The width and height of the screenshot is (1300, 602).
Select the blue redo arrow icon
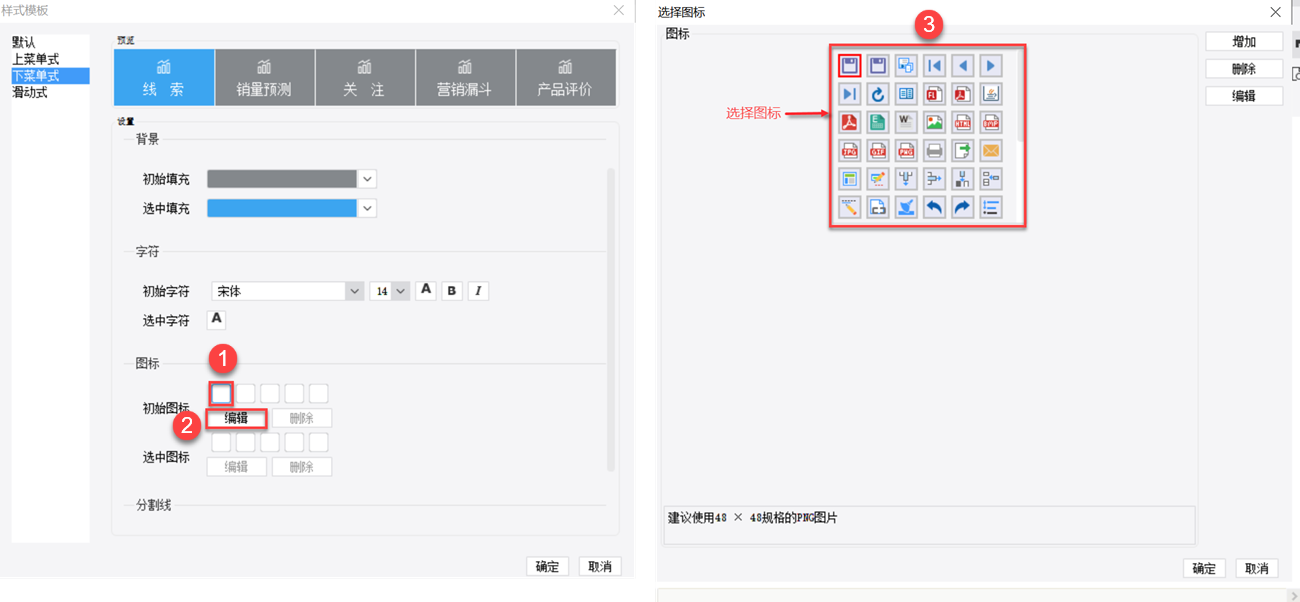(962, 207)
